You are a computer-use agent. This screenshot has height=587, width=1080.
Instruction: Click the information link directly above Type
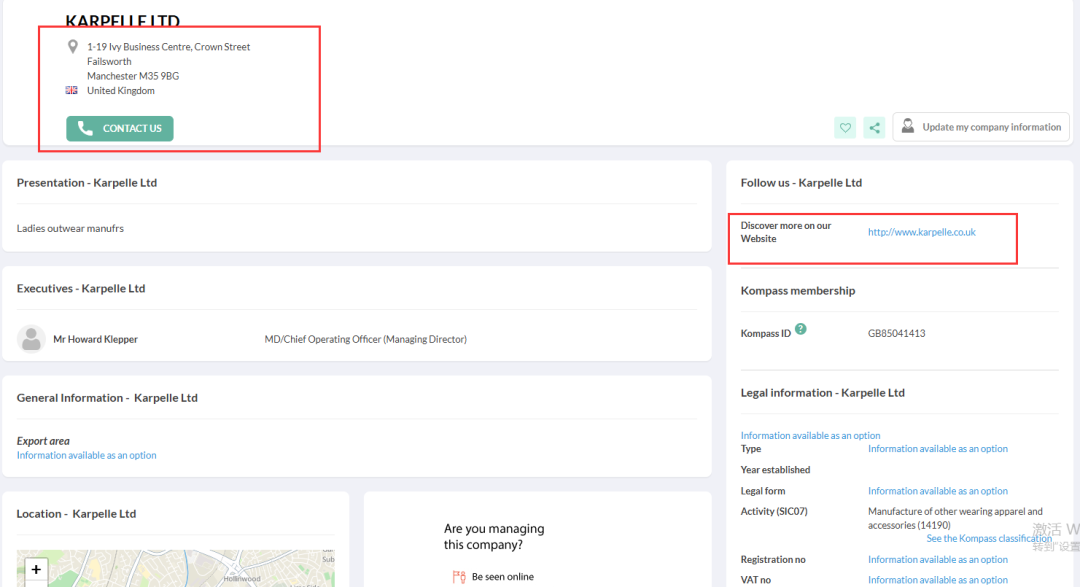[x=810, y=436]
